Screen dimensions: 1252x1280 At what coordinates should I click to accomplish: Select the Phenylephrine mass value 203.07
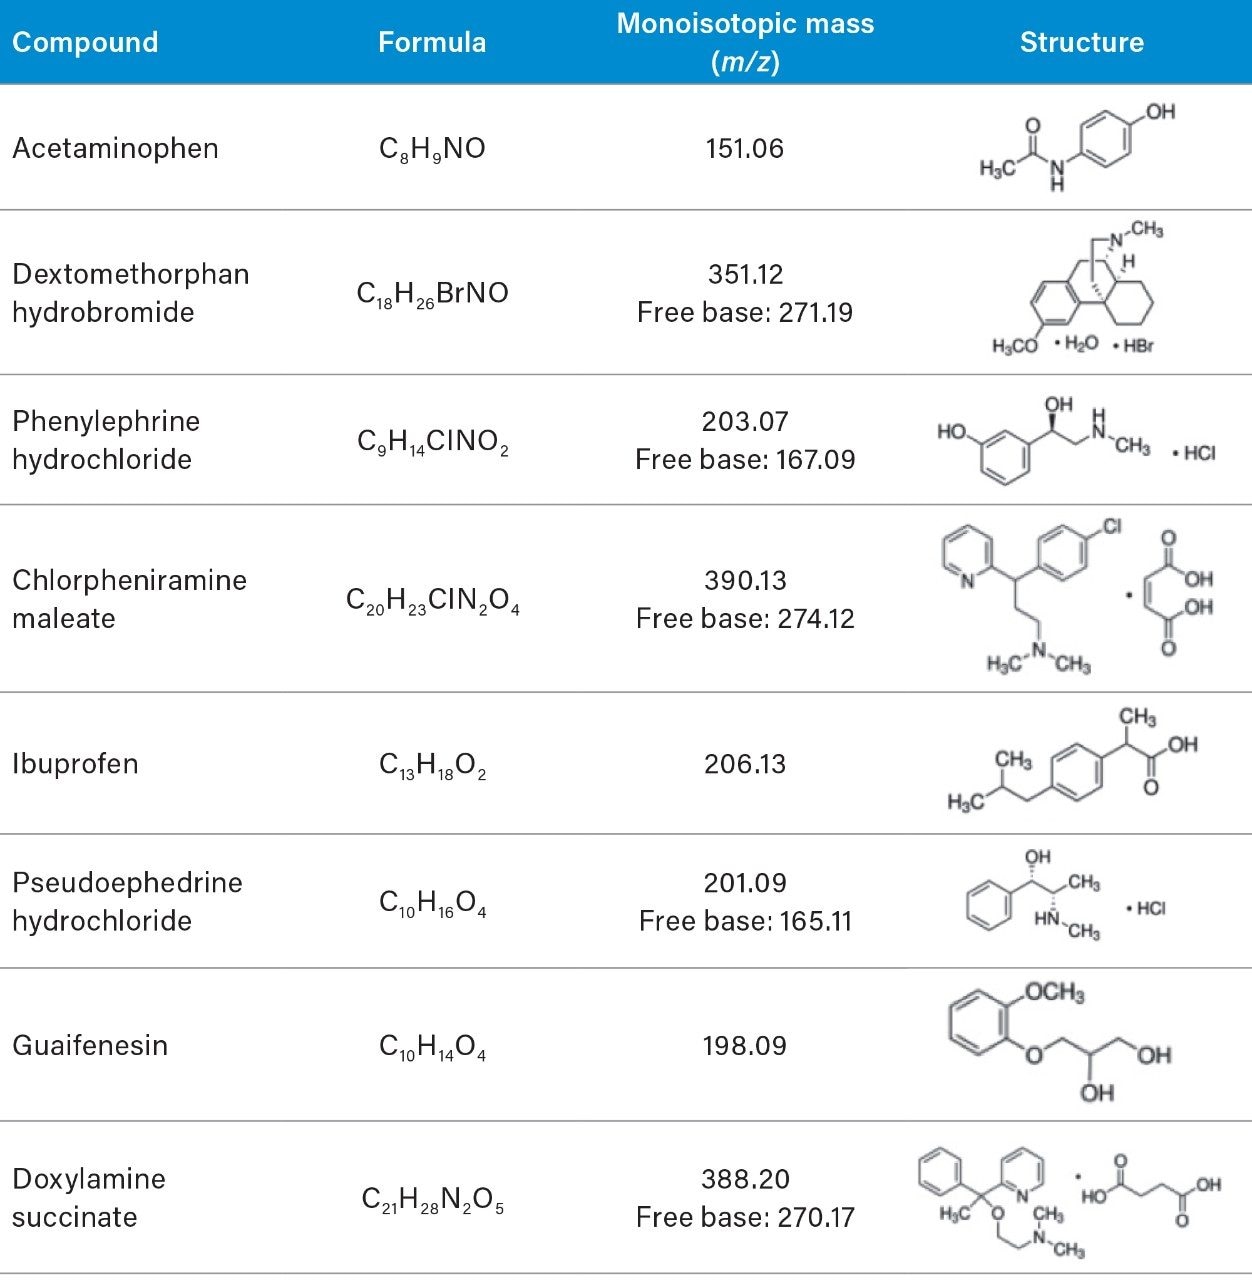745,421
